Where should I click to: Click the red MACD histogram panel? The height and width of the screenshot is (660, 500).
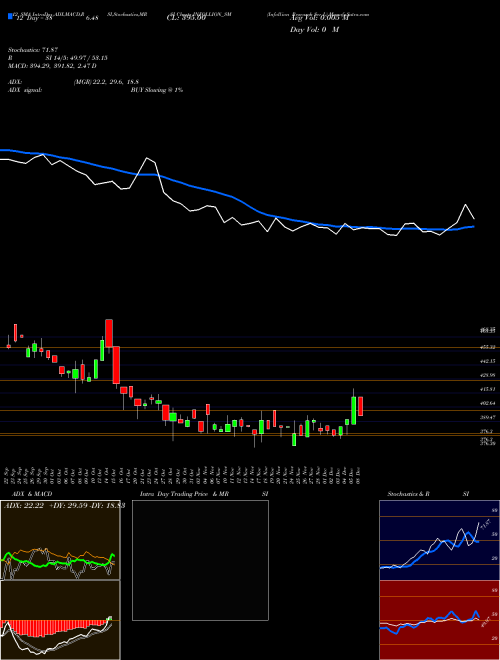coord(60,620)
